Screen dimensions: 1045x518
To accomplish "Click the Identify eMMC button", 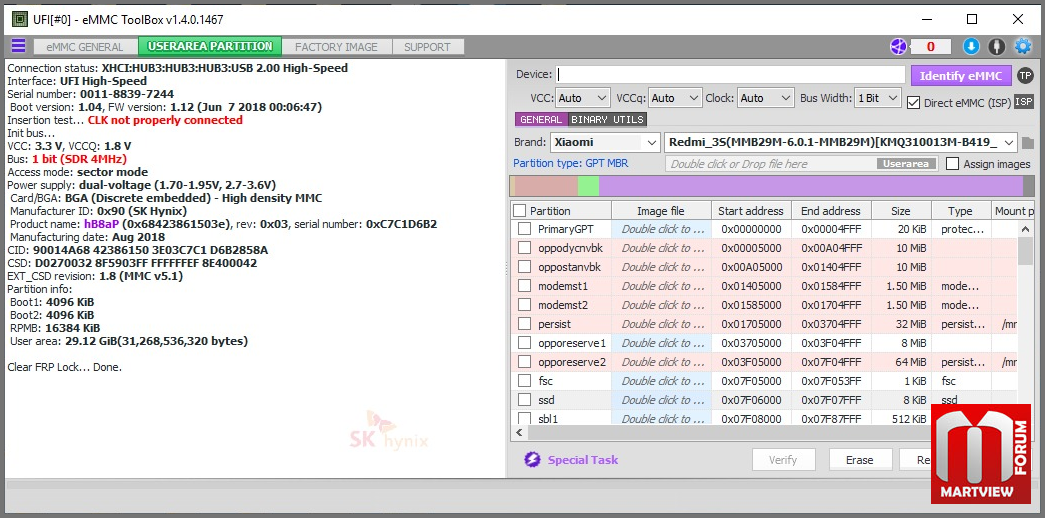I will tap(961, 75).
